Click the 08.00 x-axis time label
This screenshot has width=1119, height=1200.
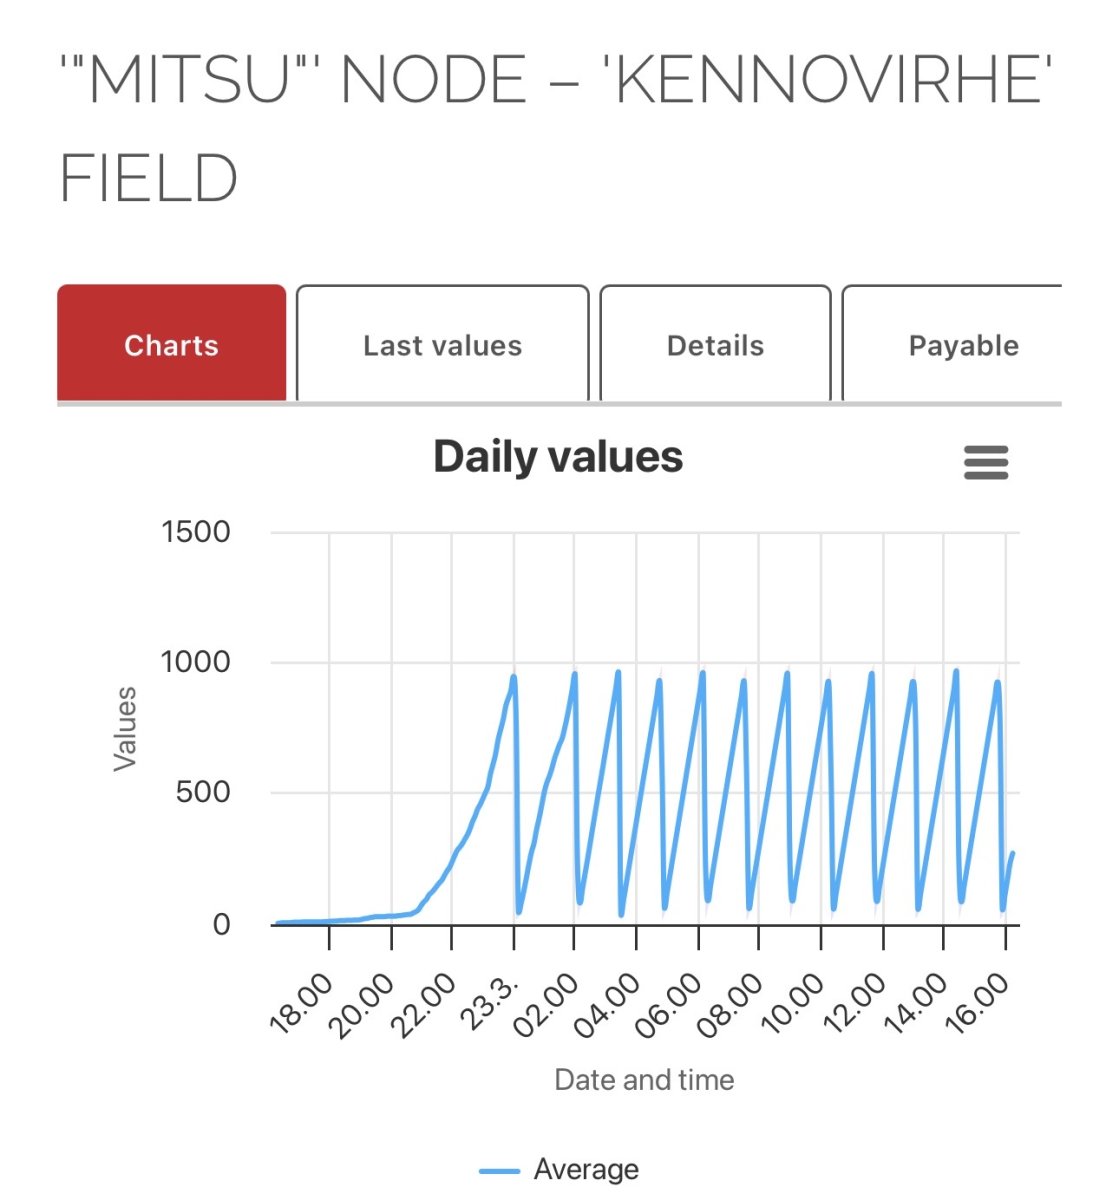tap(732, 1004)
